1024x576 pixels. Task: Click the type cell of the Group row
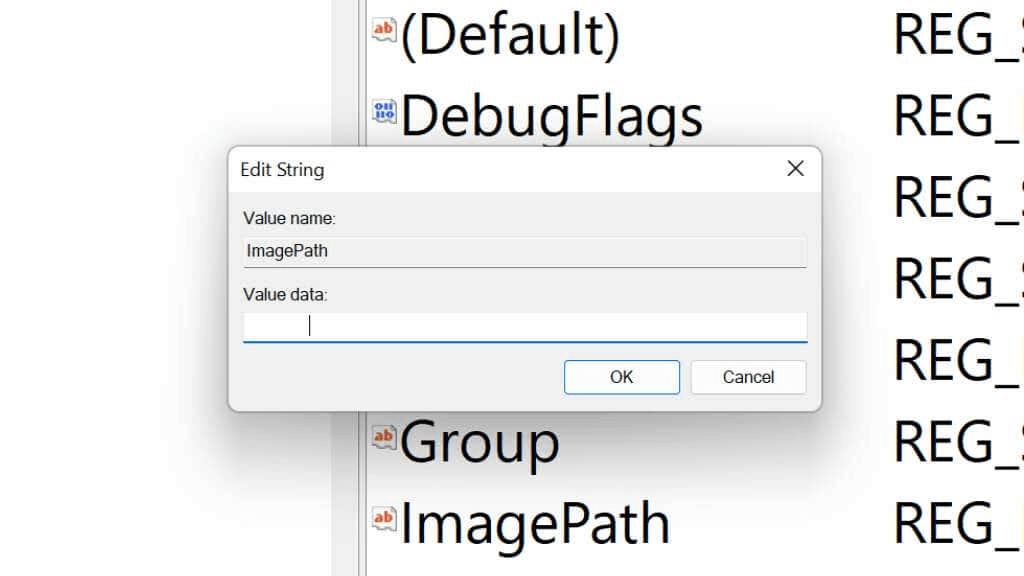click(x=957, y=441)
